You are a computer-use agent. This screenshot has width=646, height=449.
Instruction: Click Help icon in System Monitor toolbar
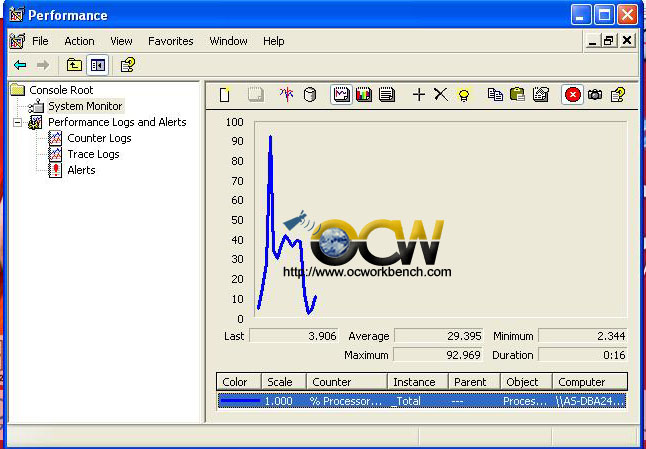pyautogui.click(x=618, y=95)
